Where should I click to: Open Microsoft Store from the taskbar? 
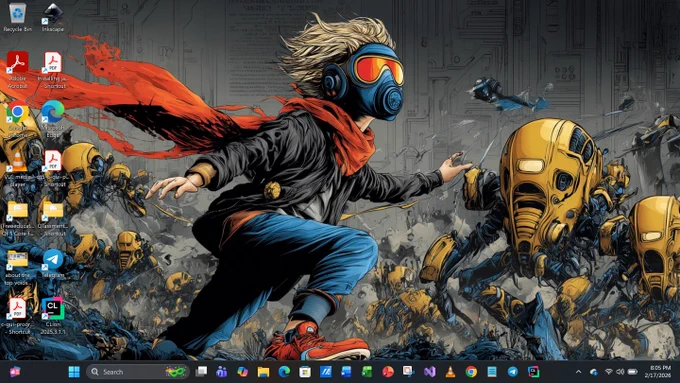click(305, 372)
